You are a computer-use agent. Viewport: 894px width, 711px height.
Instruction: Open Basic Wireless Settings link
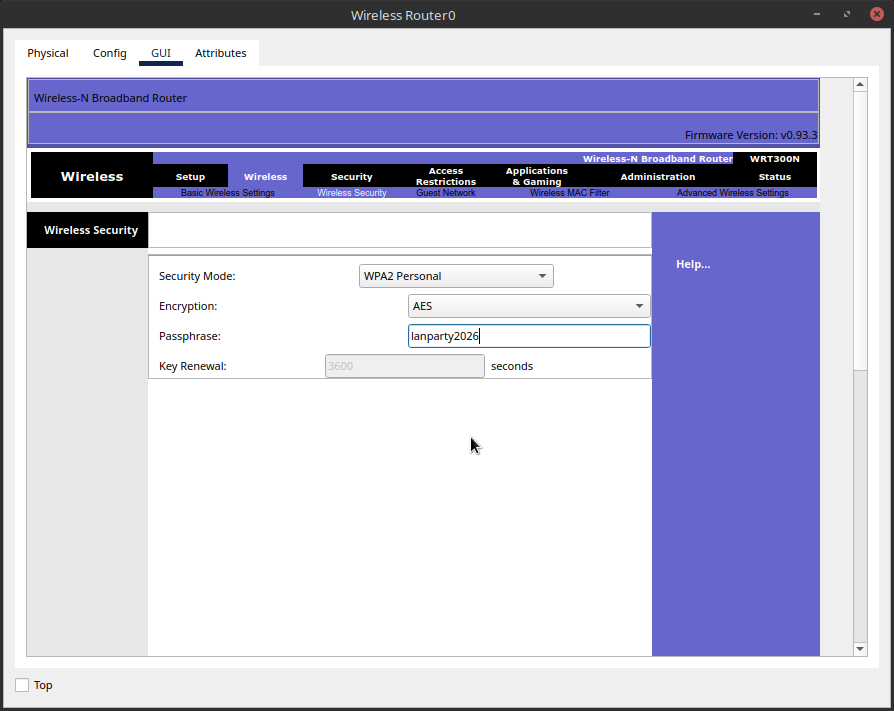click(227, 193)
